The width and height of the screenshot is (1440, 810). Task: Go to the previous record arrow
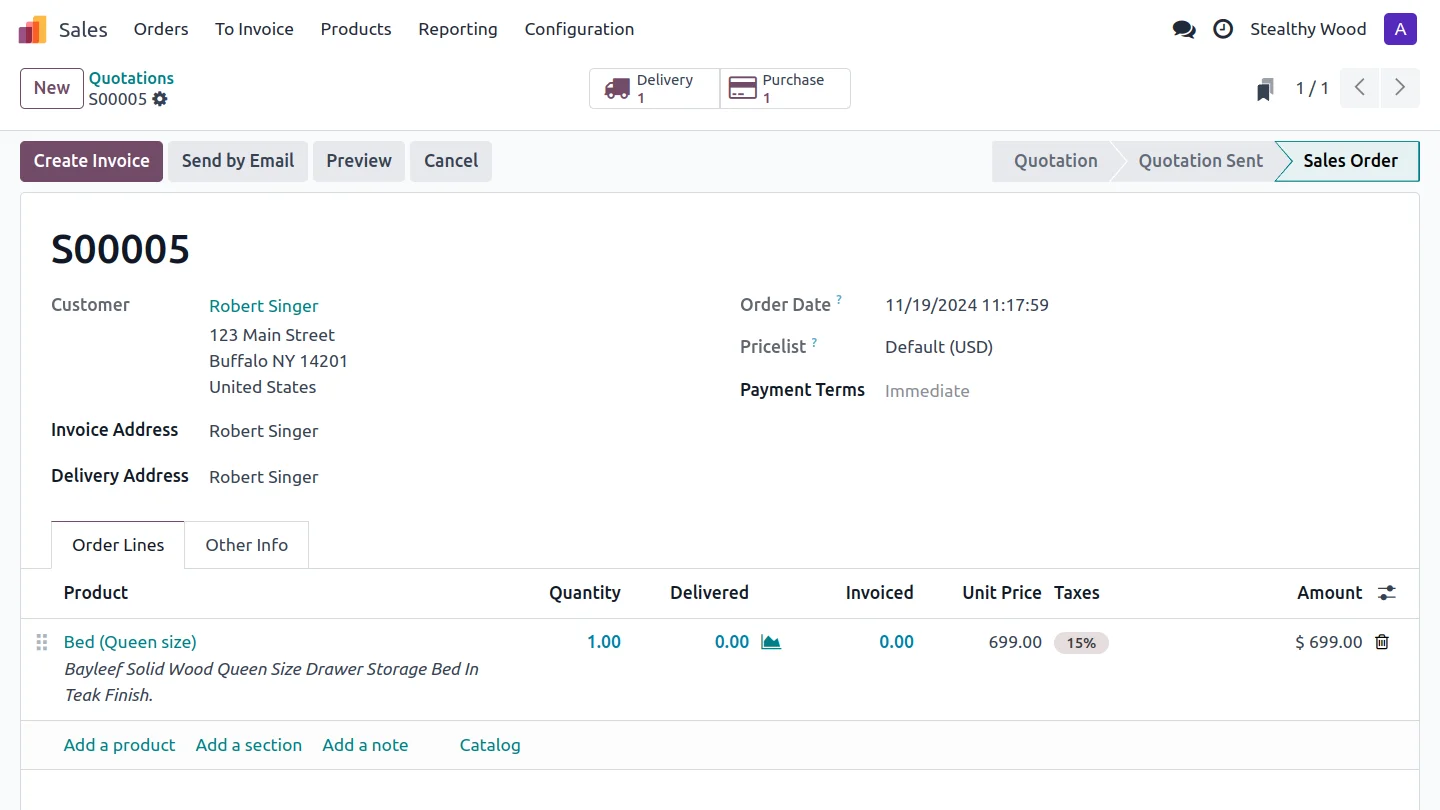pos(1360,88)
